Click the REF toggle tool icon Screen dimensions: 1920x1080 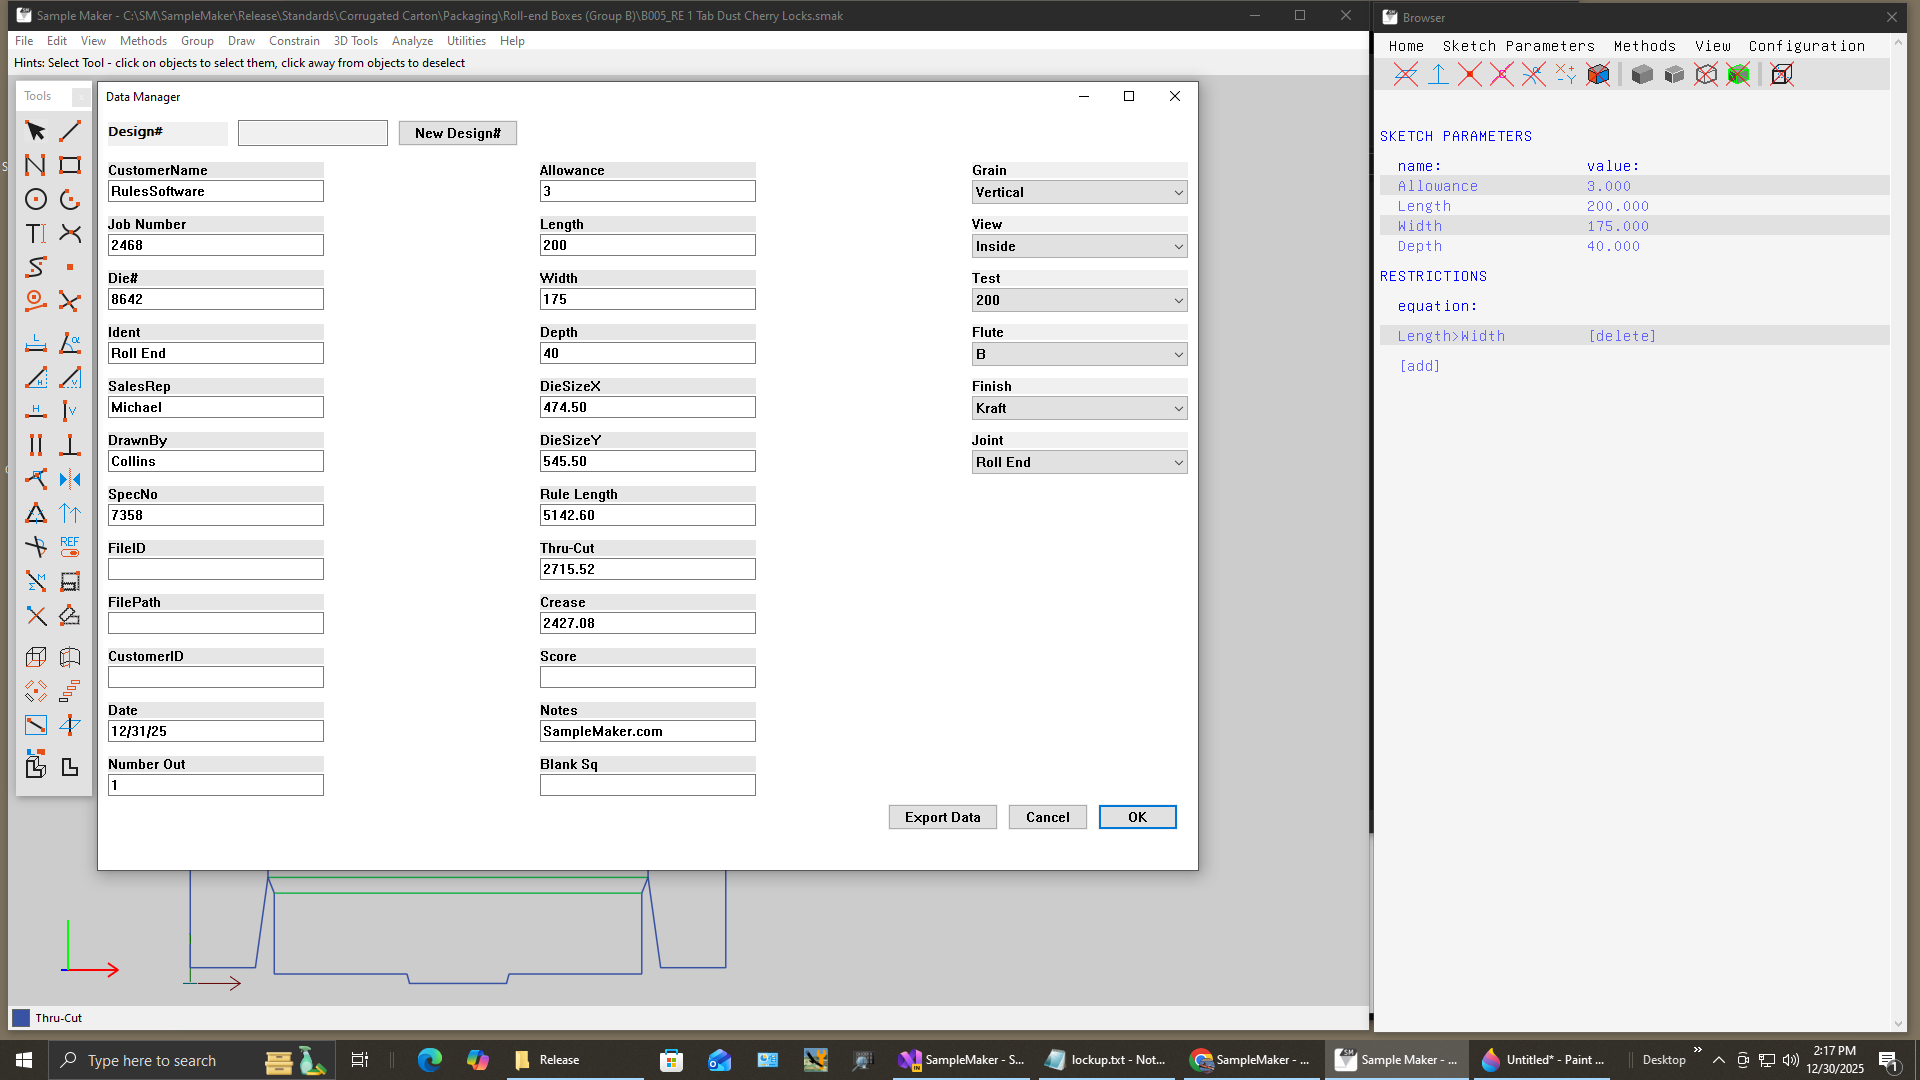coord(70,546)
